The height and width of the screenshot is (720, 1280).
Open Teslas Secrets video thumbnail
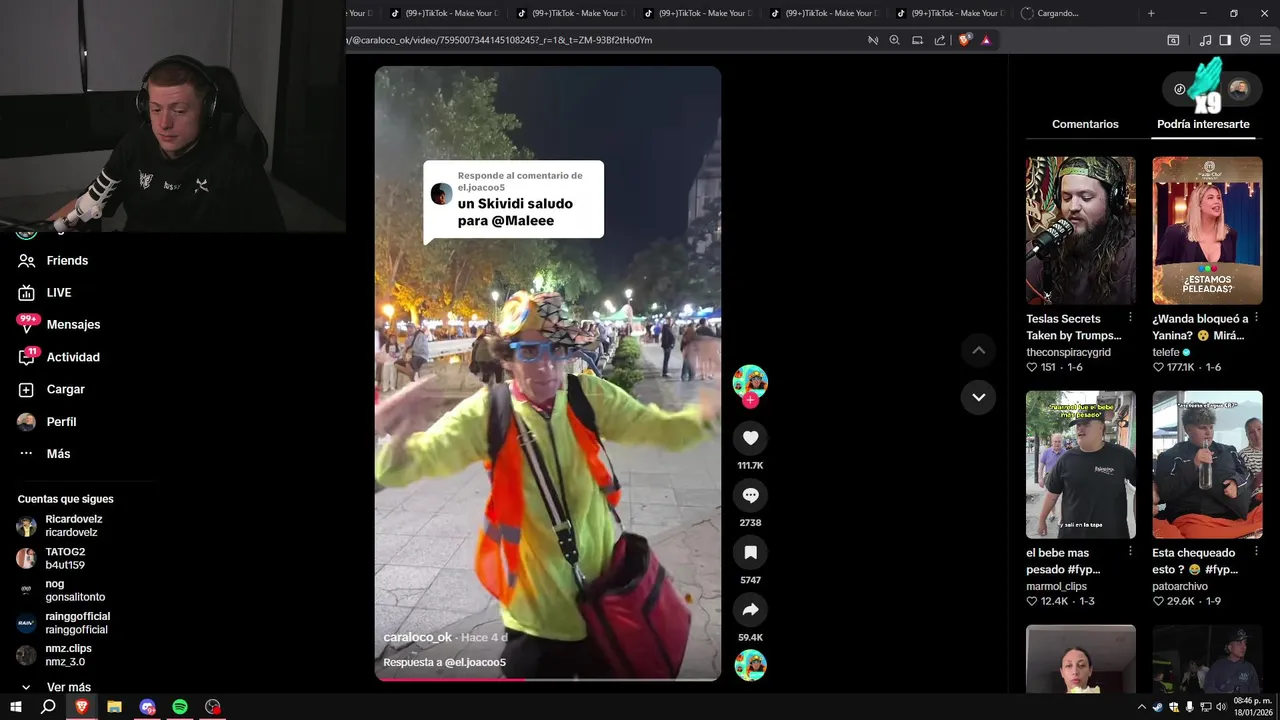click(x=1080, y=230)
